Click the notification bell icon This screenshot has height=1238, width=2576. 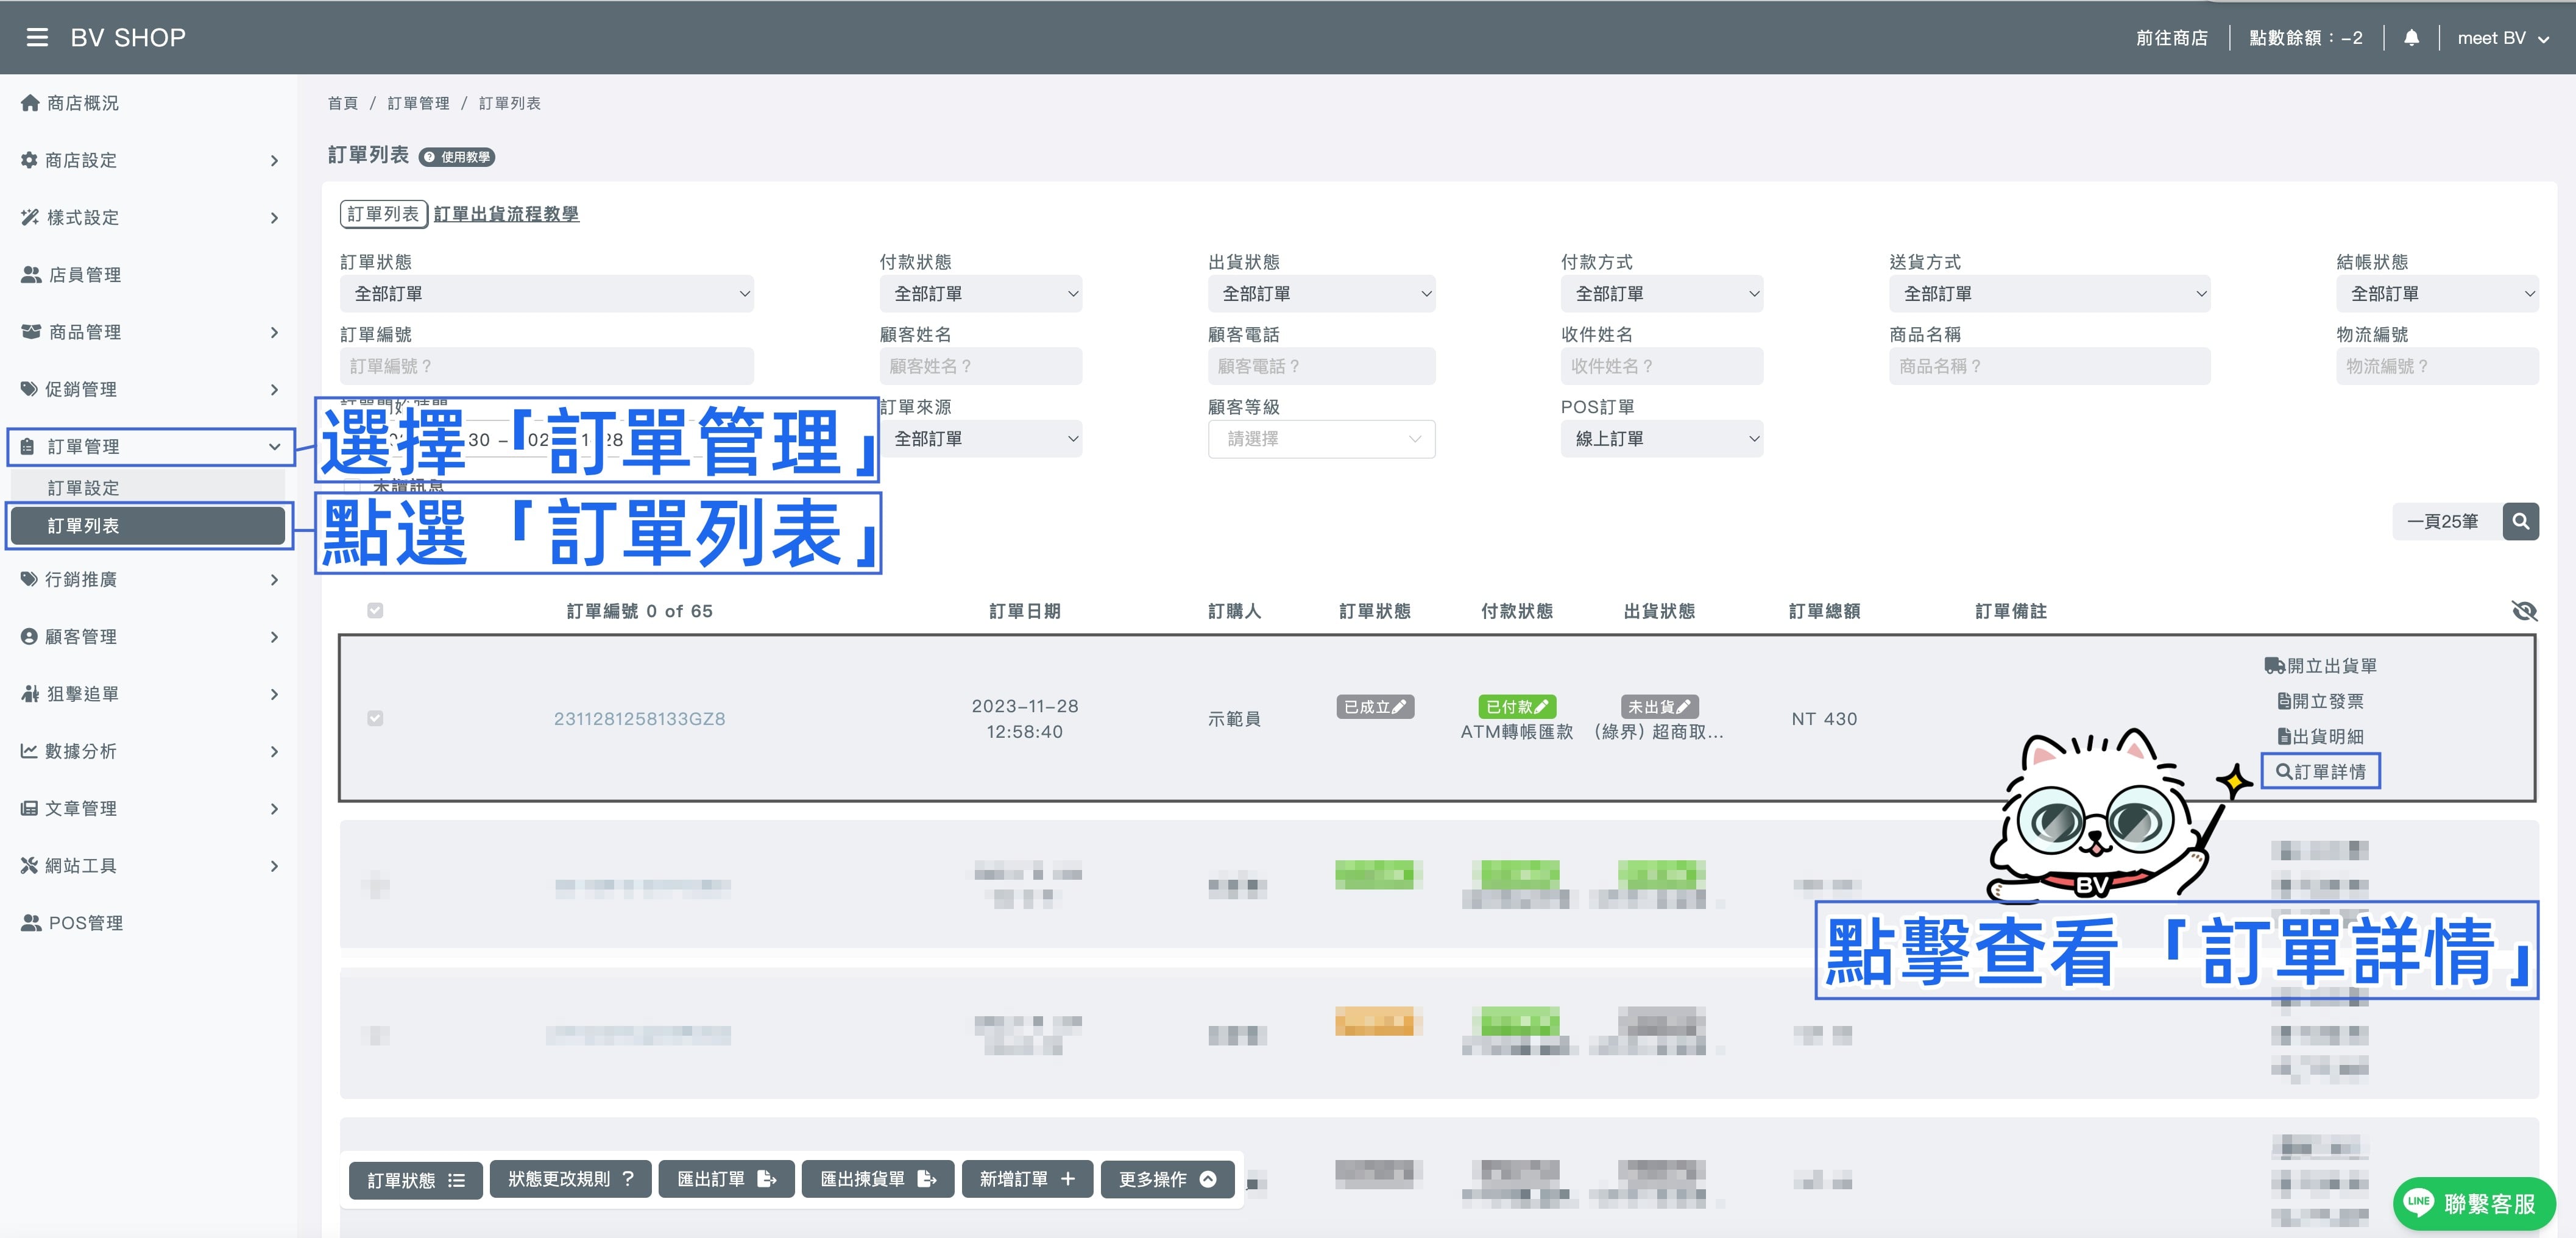(2411, 38)
